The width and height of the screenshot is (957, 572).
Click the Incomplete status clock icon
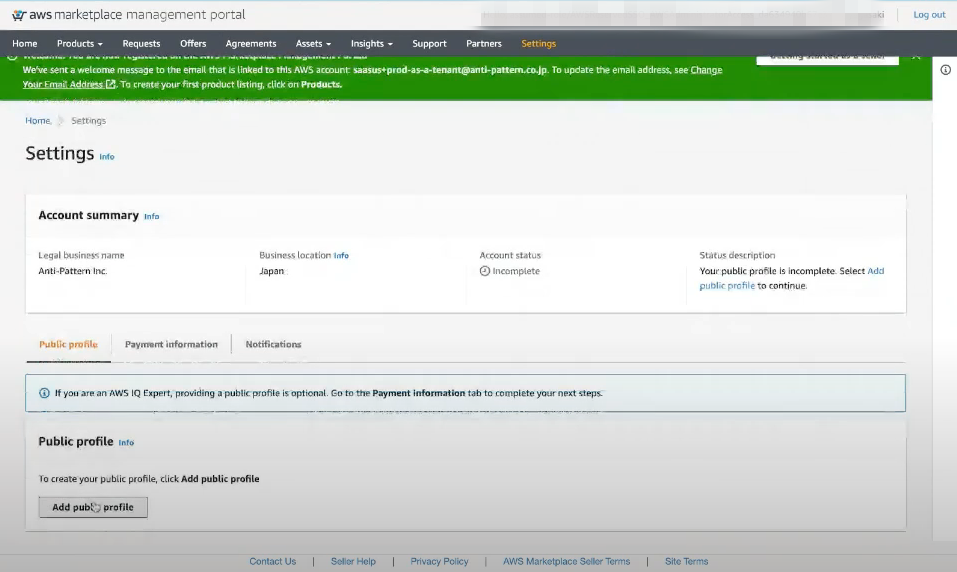[485, 271]
